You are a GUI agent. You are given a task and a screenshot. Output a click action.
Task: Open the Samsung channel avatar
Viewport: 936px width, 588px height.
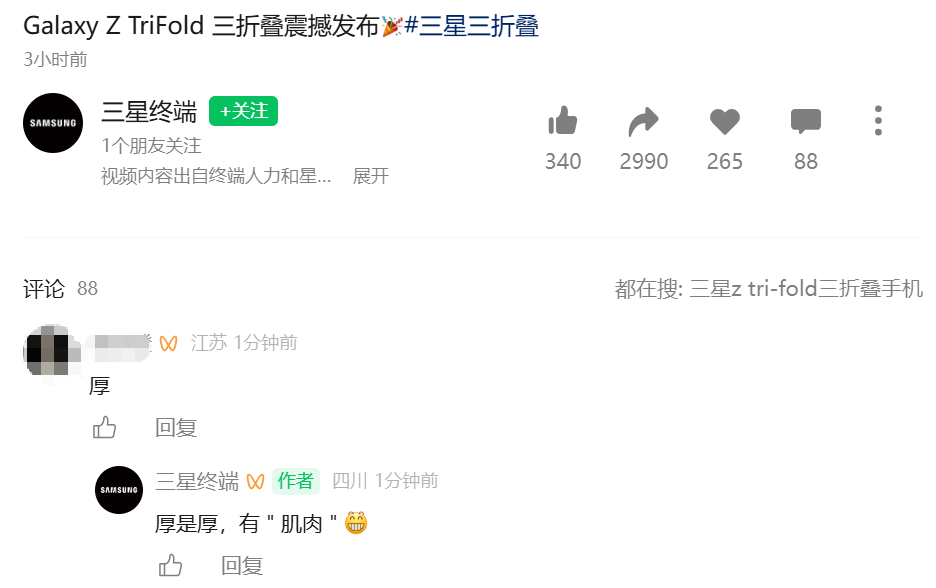[53, 123]
